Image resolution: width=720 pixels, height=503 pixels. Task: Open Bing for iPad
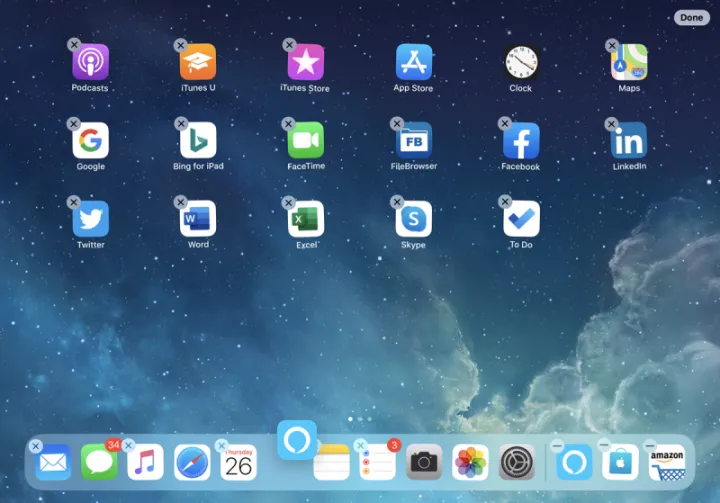point(198,140)
